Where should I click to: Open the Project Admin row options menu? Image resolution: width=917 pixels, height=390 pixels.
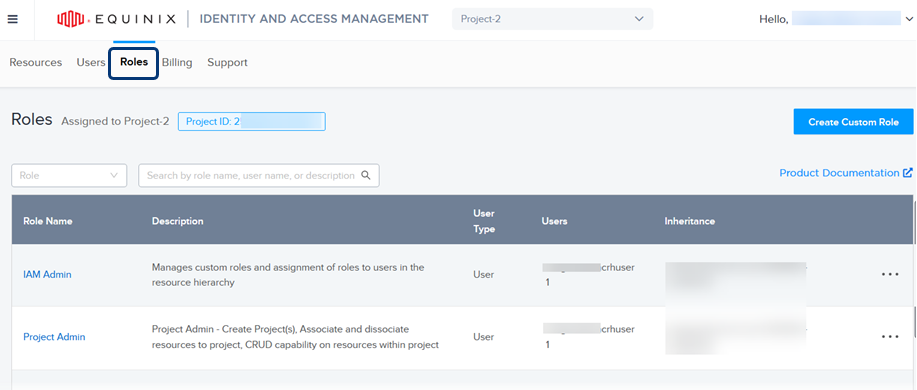pos(890,337)
